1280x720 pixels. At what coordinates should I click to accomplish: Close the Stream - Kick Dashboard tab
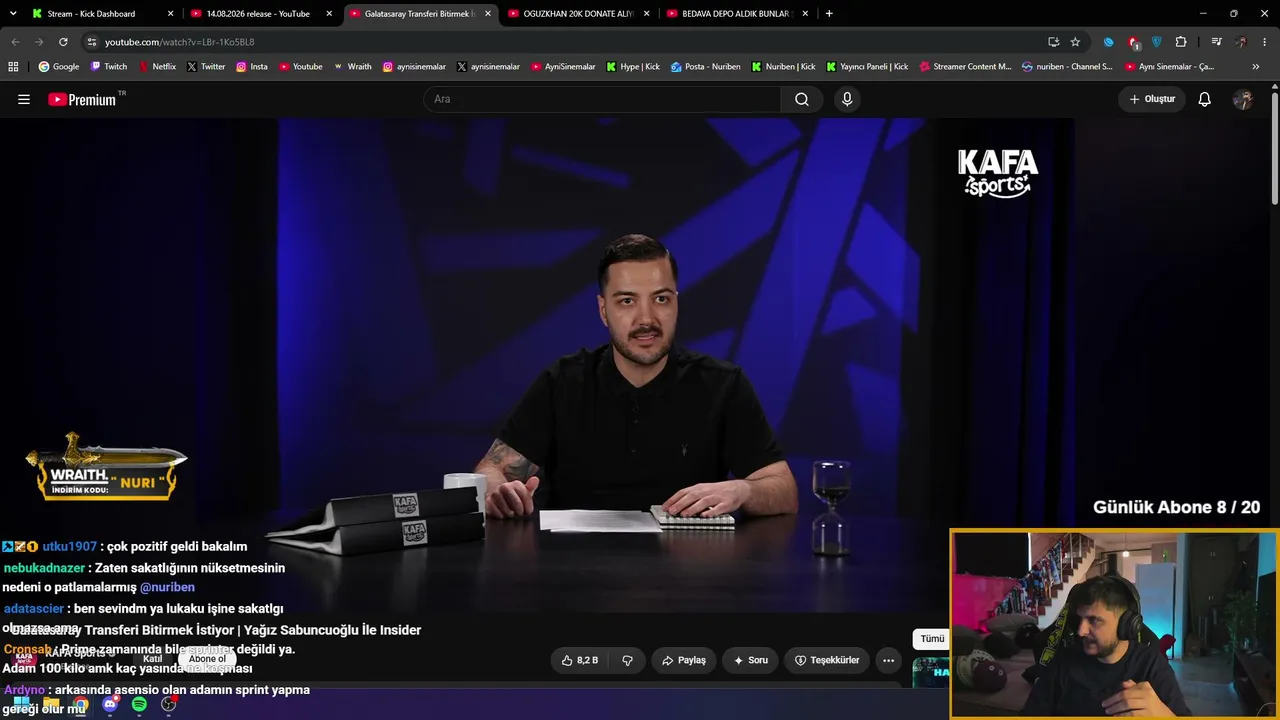(170, 14)
